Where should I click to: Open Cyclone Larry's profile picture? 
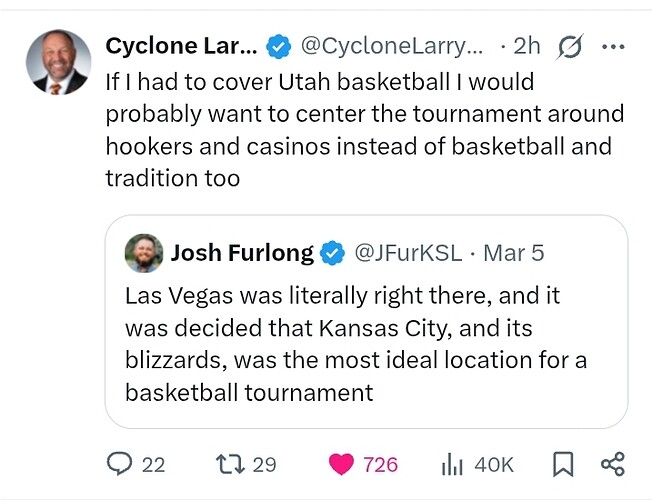point(56,62)
